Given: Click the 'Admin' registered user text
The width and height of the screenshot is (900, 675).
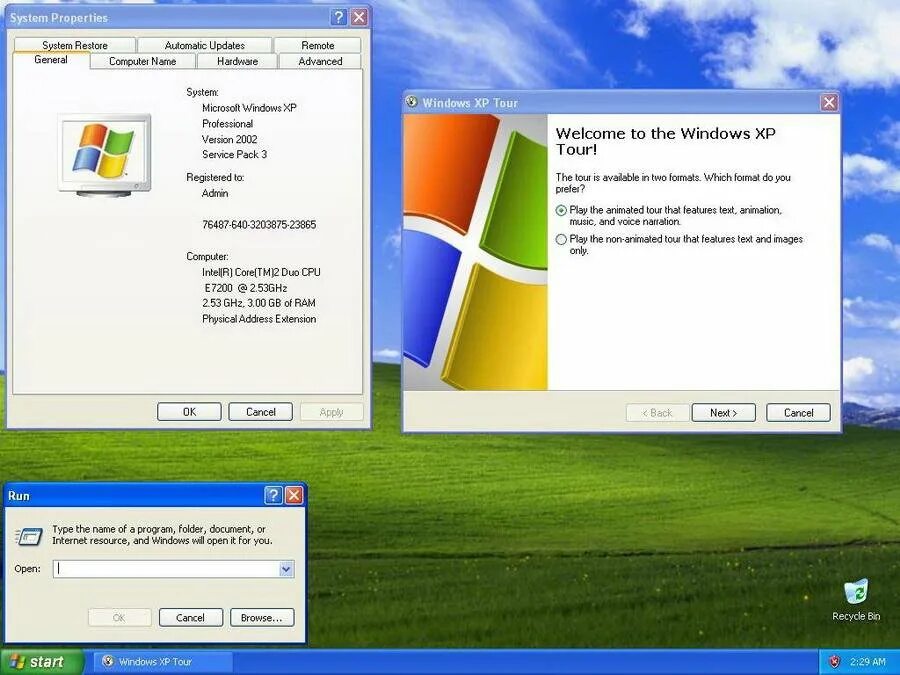Looking at the screenshot, I should (x=215, y=193).
